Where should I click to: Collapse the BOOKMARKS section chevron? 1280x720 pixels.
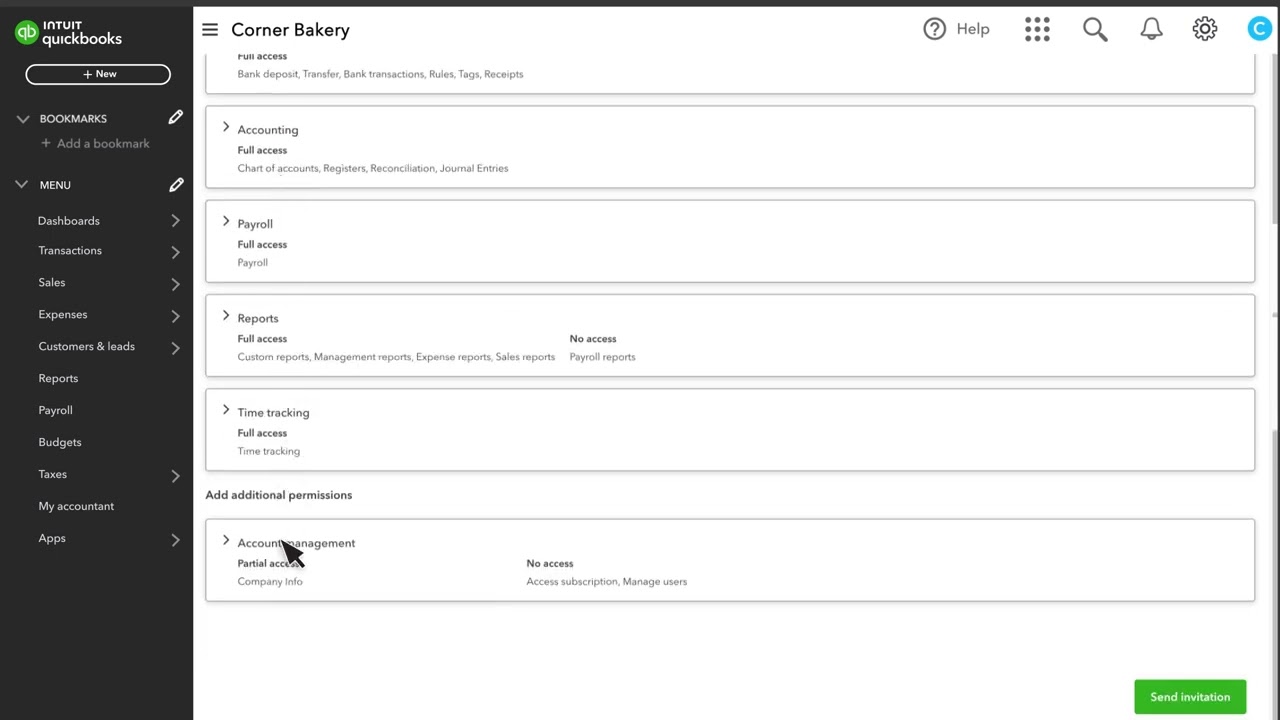coord(22,118)
